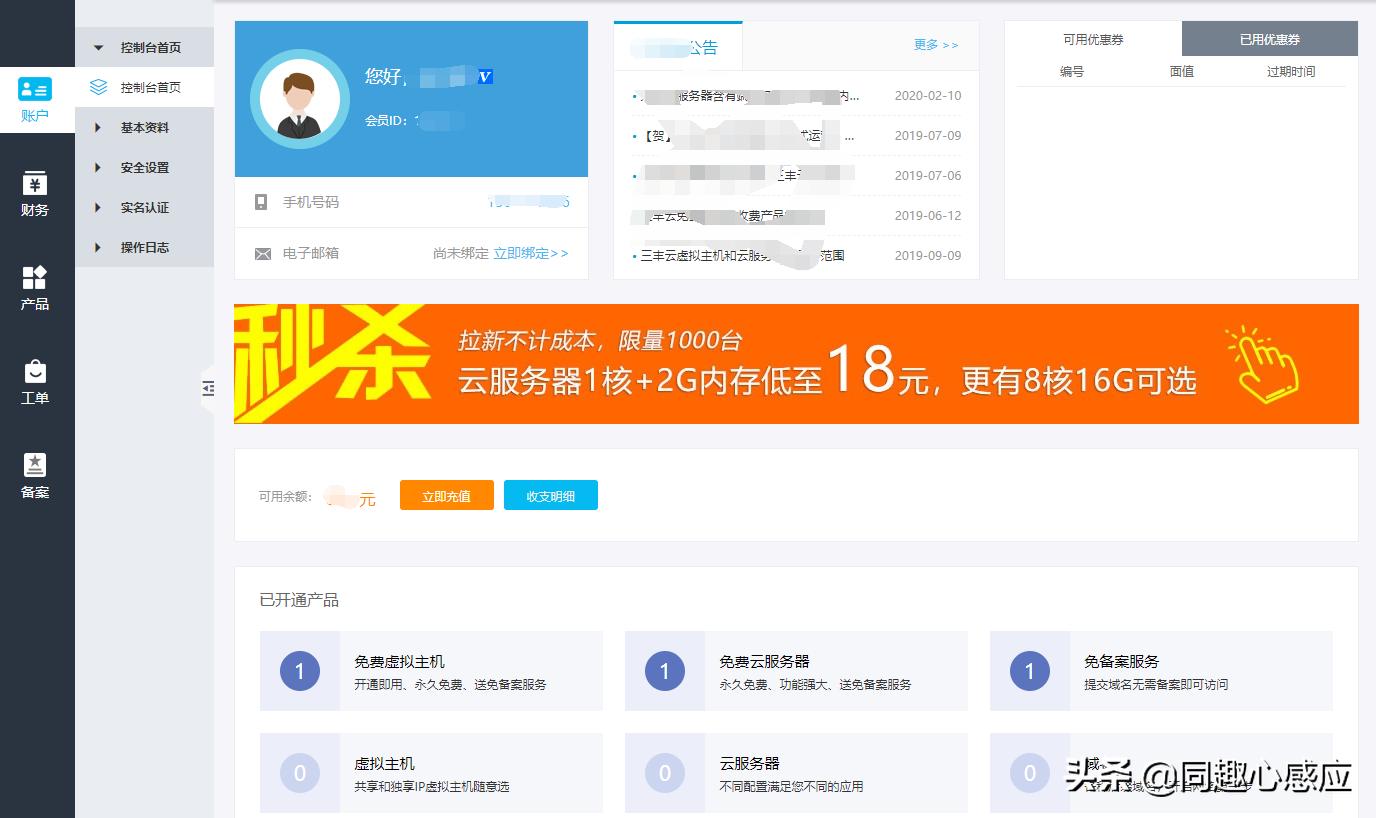Expand the 安全设置 menu section
Viewport: 1376px width, 818px height.
click(144, 167)
